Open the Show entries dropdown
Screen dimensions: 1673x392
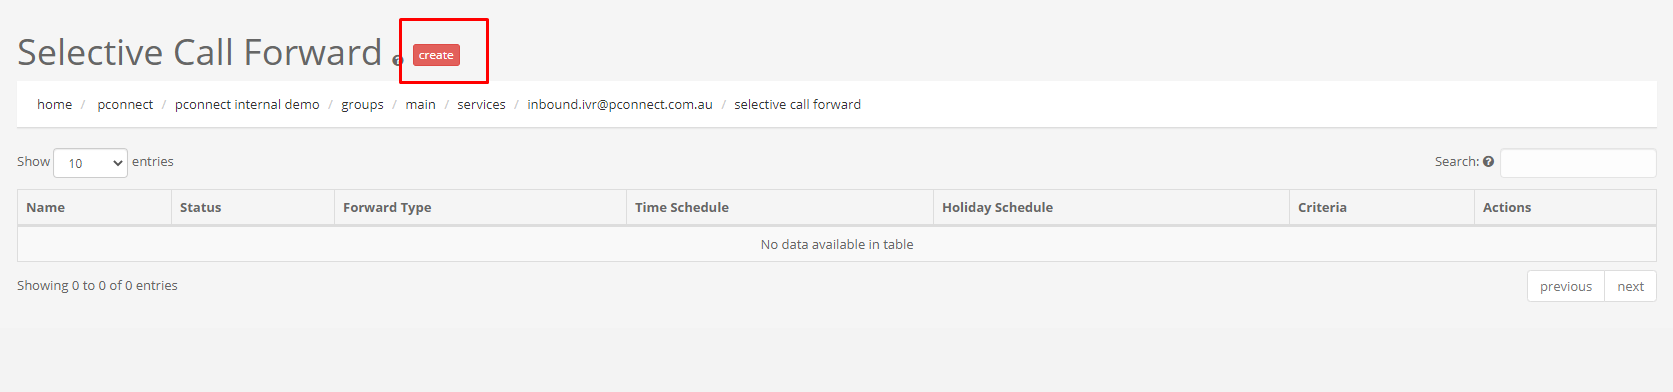90,163
